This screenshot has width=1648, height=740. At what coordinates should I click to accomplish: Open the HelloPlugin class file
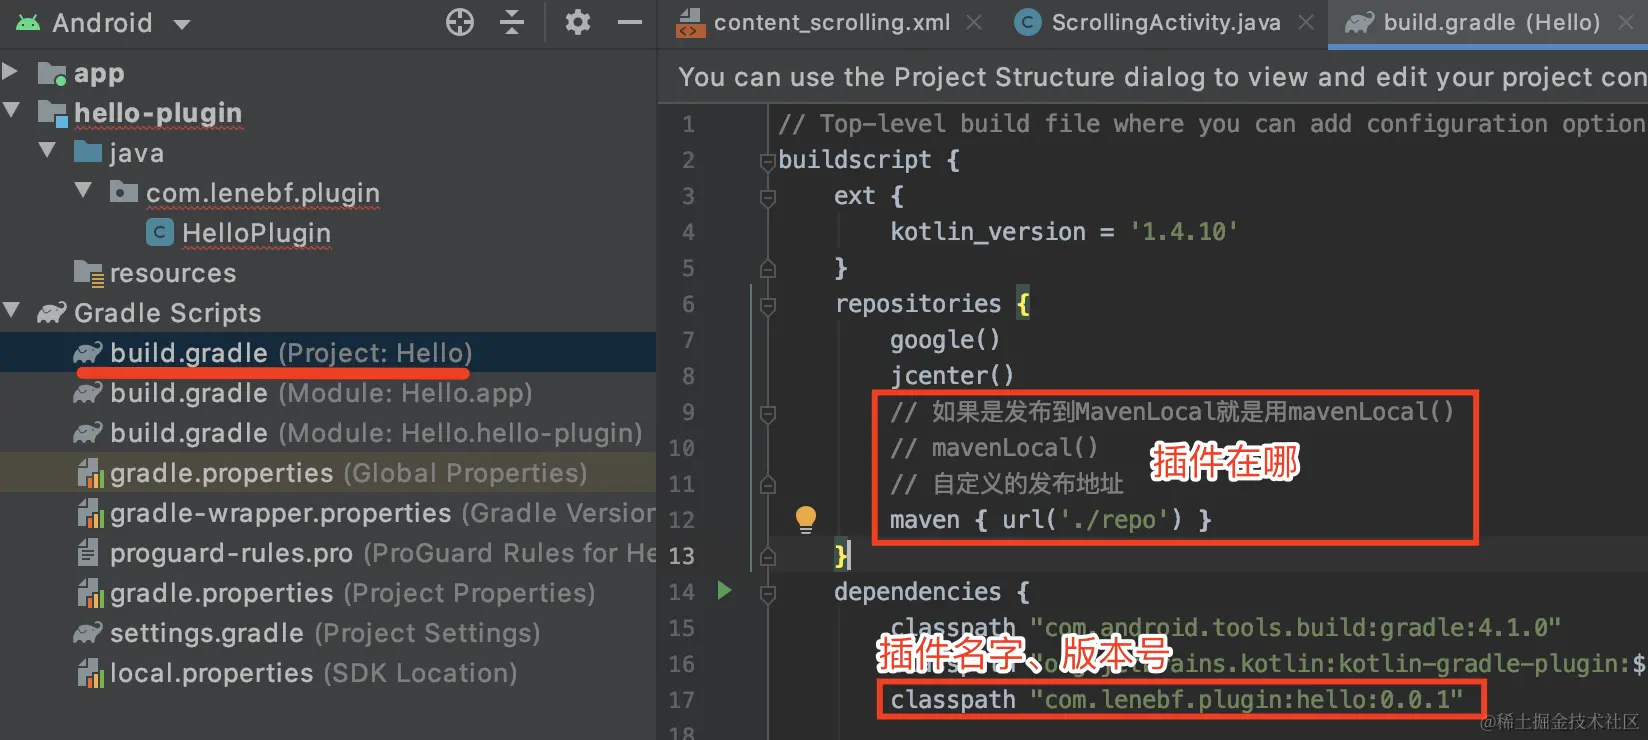(256, 233)
